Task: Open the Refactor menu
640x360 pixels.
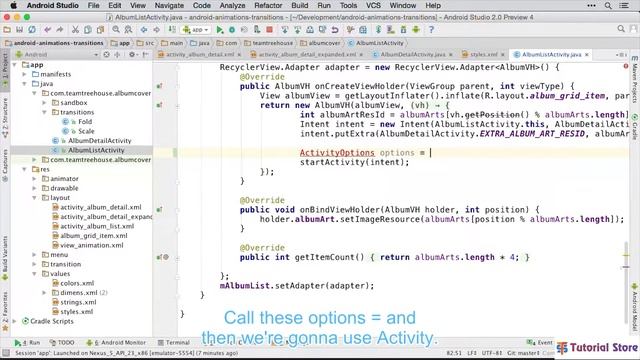Action: 268,5
